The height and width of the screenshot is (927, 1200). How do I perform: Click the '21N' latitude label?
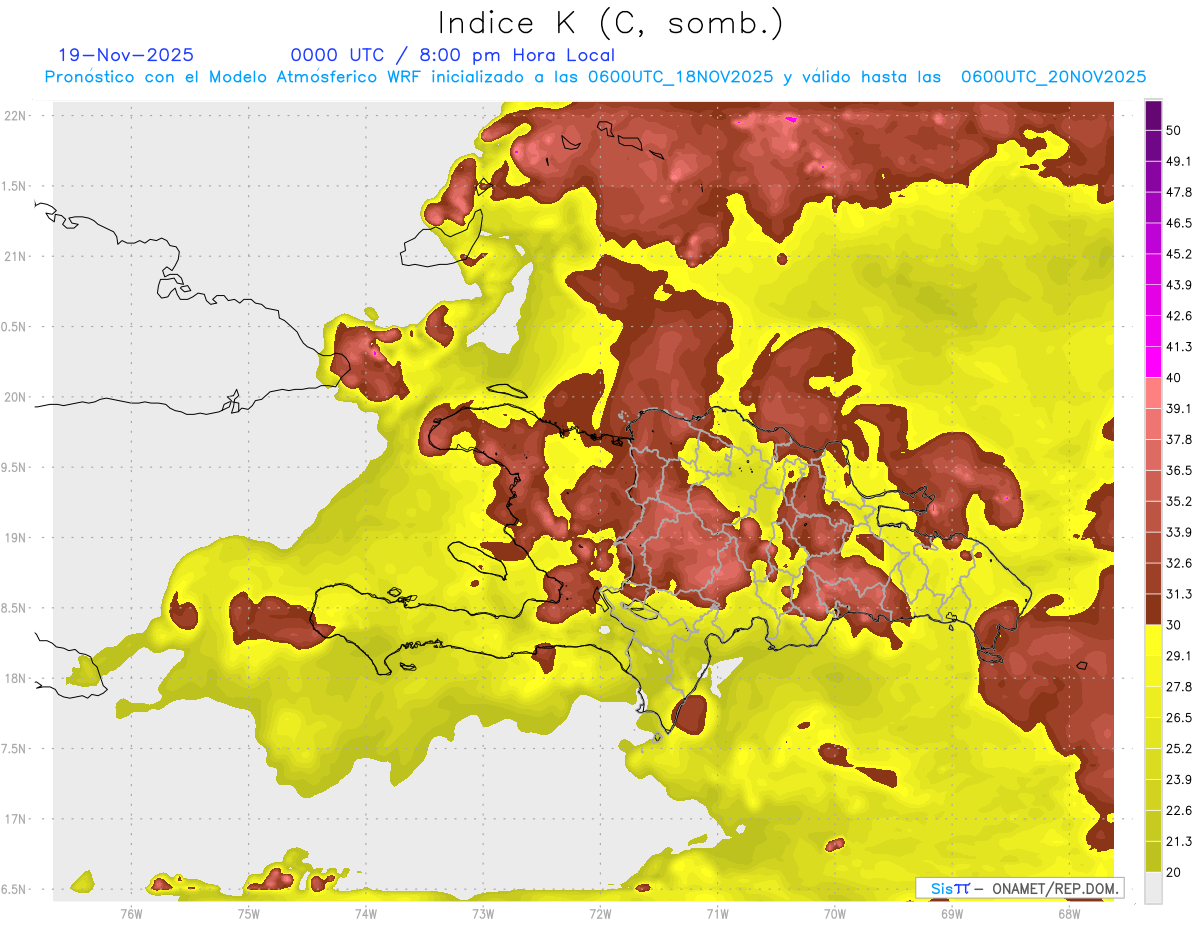tap(17, 256)
